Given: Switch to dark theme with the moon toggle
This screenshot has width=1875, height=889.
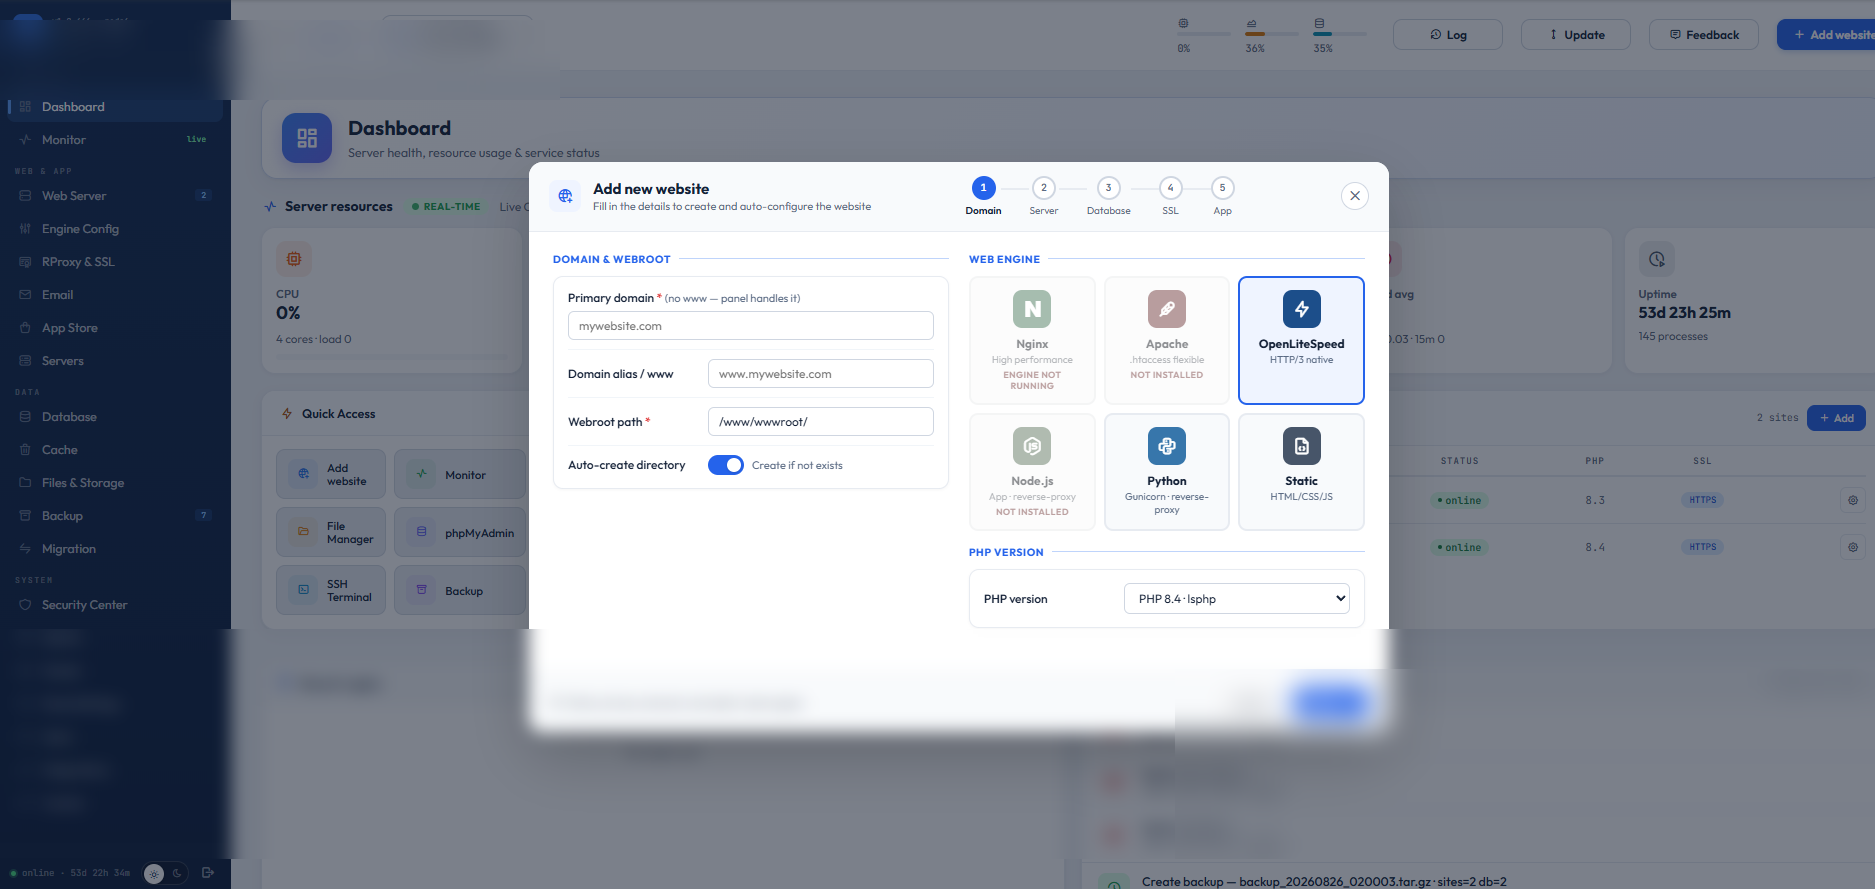Looking at the screenshot, I should (x=177, y=873).
